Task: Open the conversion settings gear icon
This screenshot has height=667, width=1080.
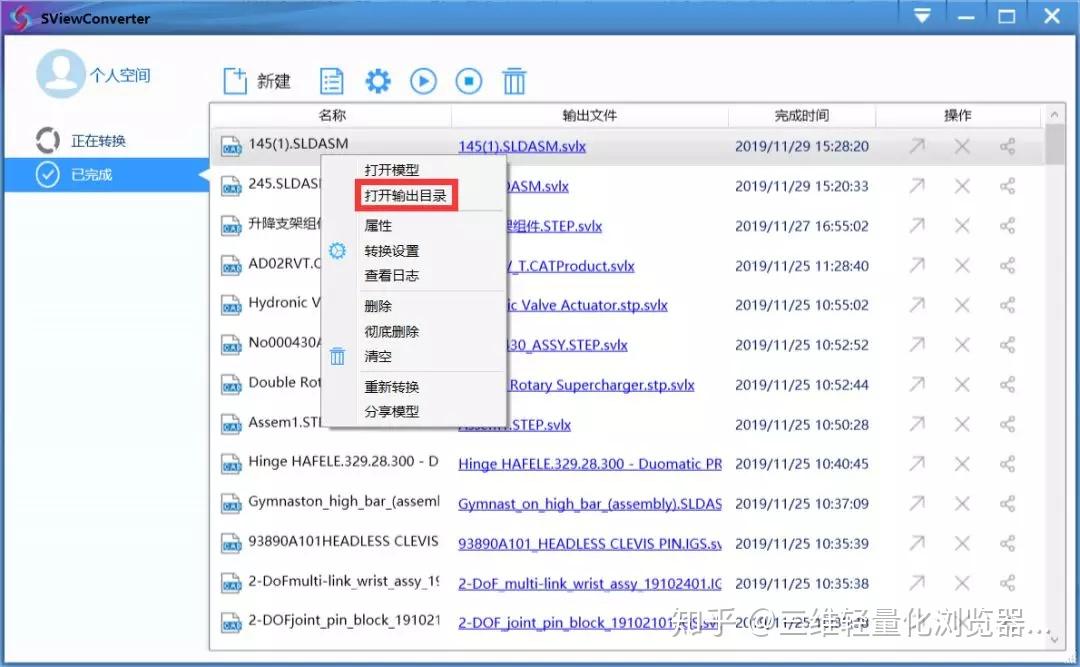Action: (378, 81)
